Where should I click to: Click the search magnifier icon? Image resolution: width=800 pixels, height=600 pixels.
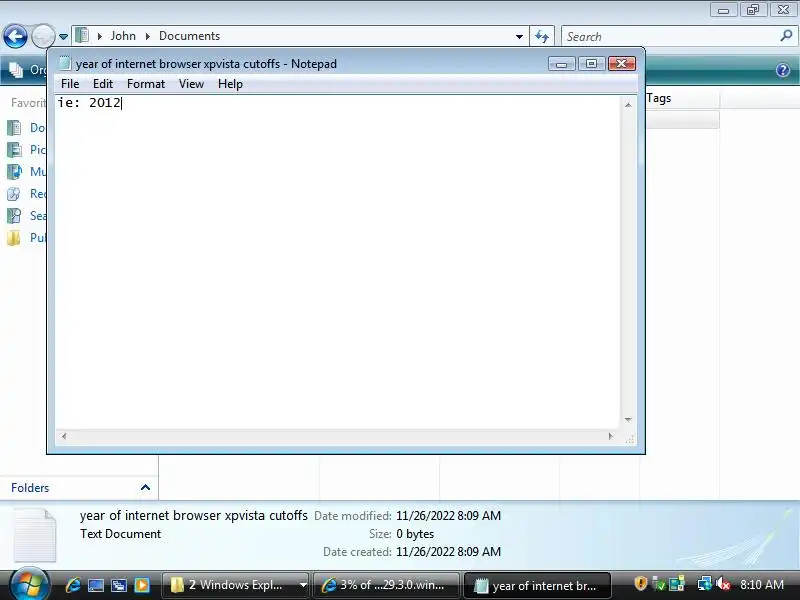(x=786, y=36)
